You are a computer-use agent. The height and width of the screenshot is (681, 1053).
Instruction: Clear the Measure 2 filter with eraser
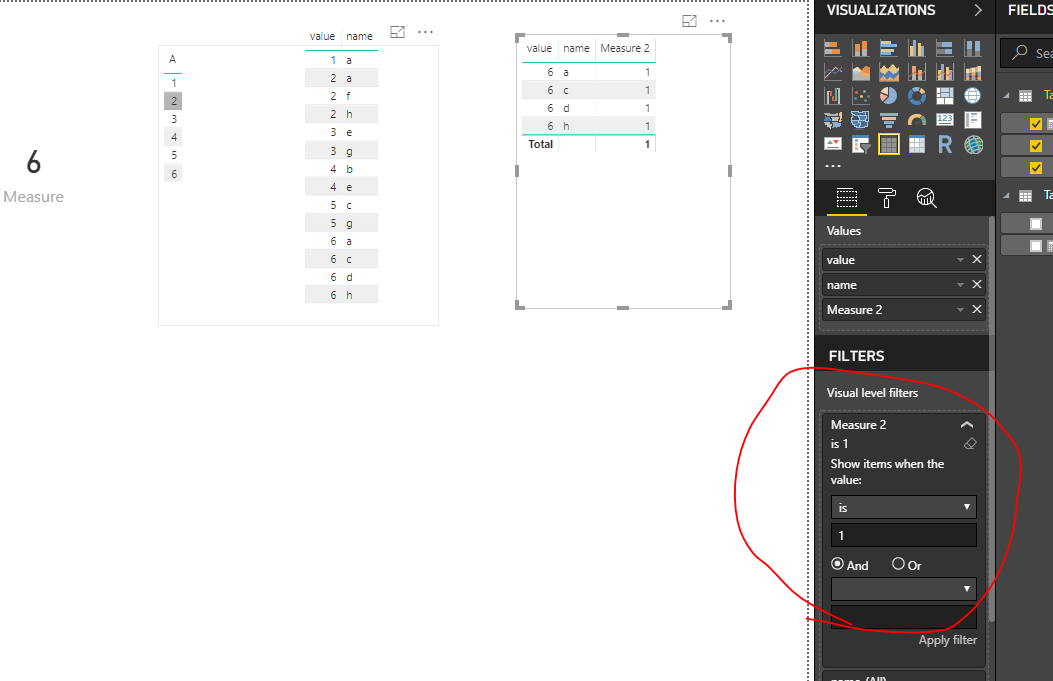(x=970, y=444)
